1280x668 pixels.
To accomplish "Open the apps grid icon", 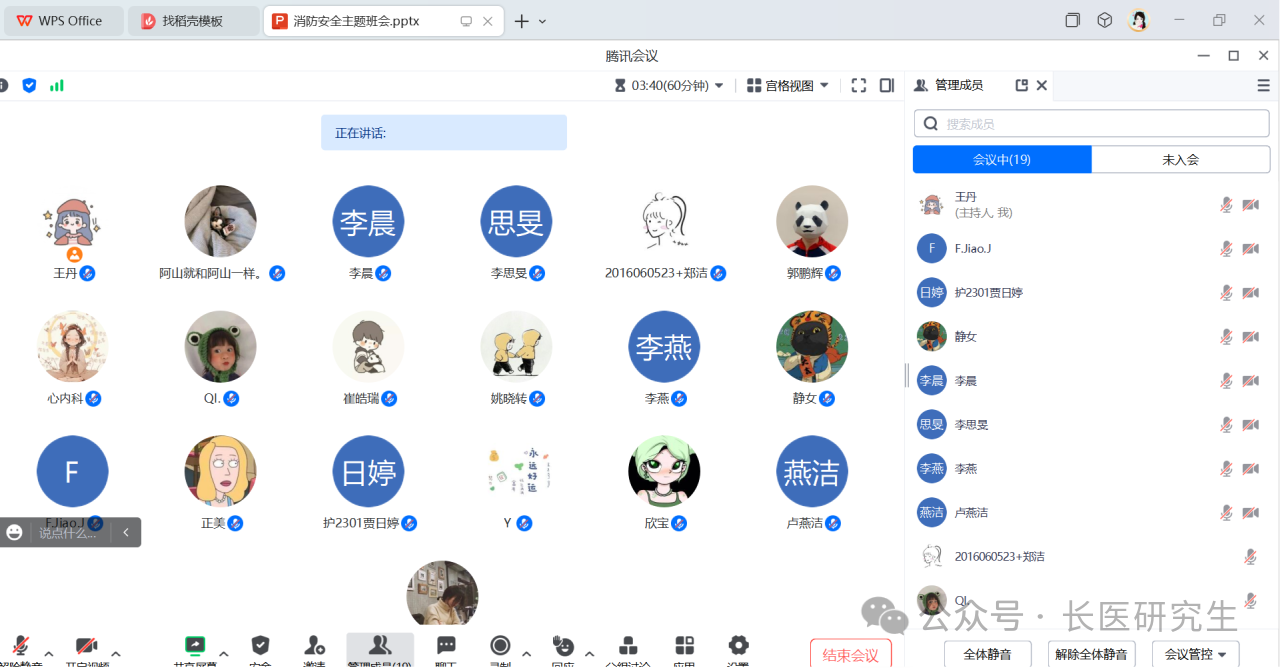I will click(684, 645).
